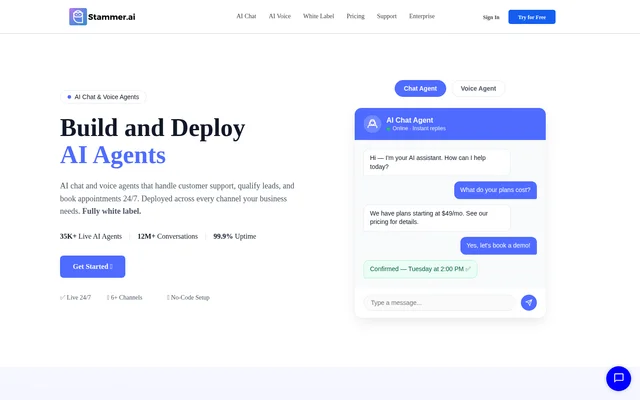
Task: Open the Support nav item
Action: coord(387,16)
